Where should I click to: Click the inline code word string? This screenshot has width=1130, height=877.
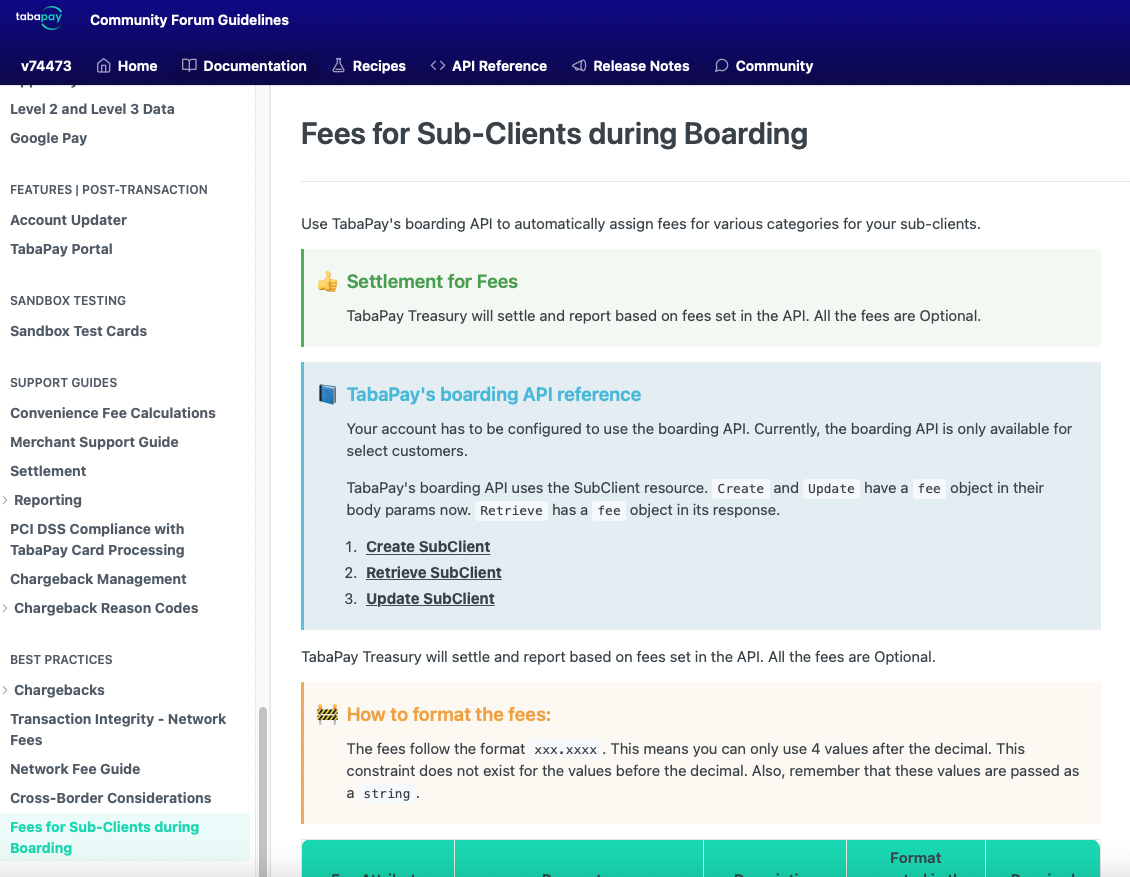pyautogui.click(x=387, y=794)
